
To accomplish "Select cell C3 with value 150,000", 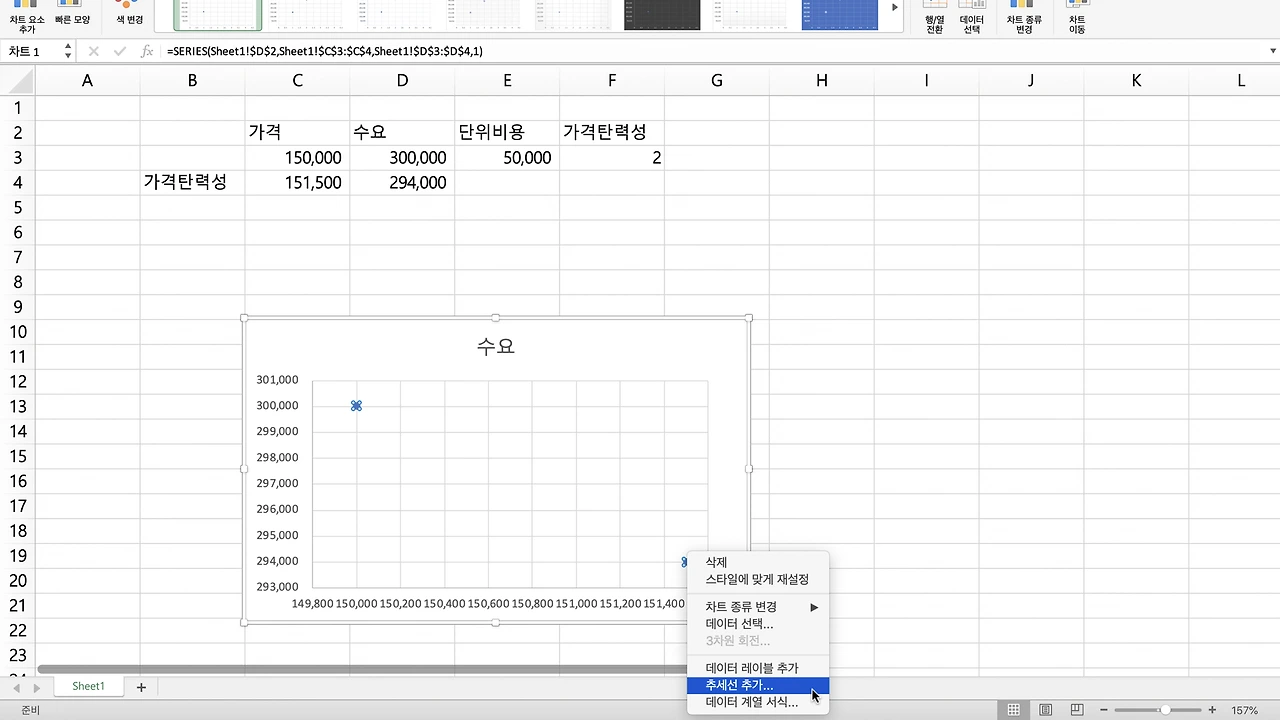I will [x=297, y=158].
